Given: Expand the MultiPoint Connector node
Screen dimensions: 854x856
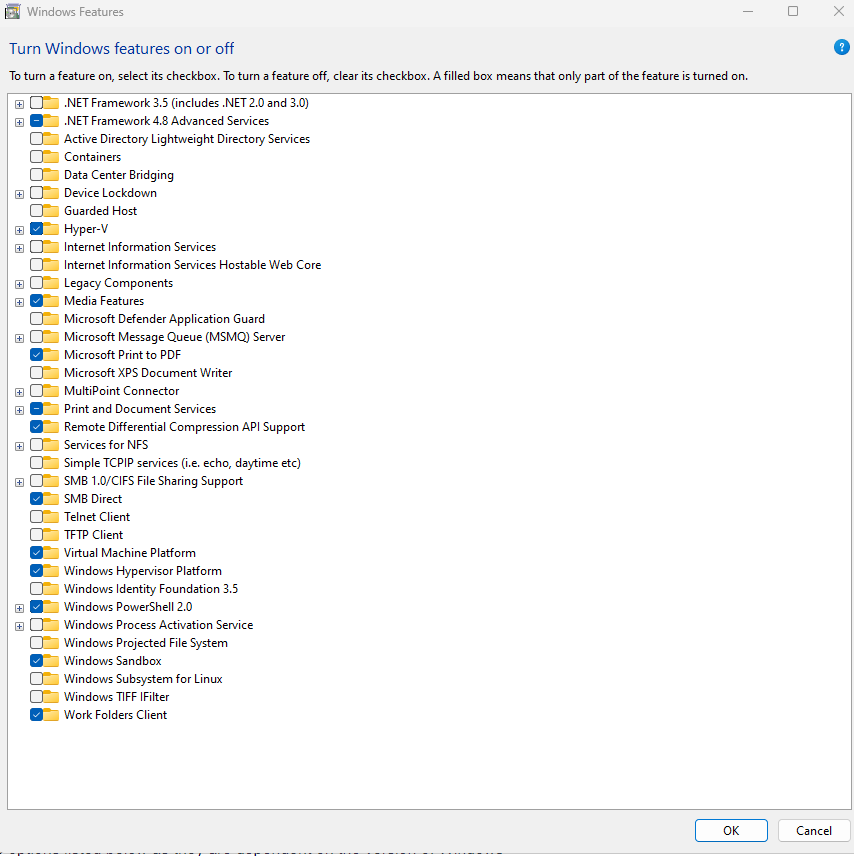Looking at the screenshot, I should pyautogui.click(x=19, y=392).
